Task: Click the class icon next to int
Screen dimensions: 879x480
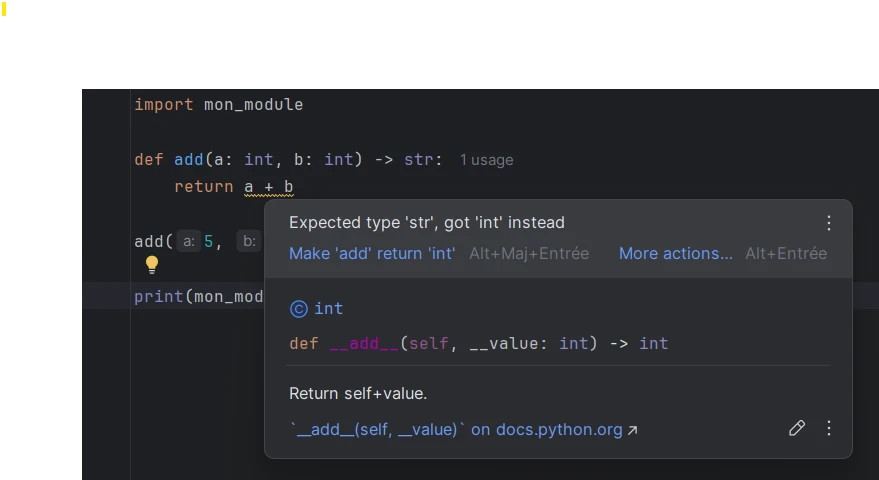Action: [x=298, y=309]
